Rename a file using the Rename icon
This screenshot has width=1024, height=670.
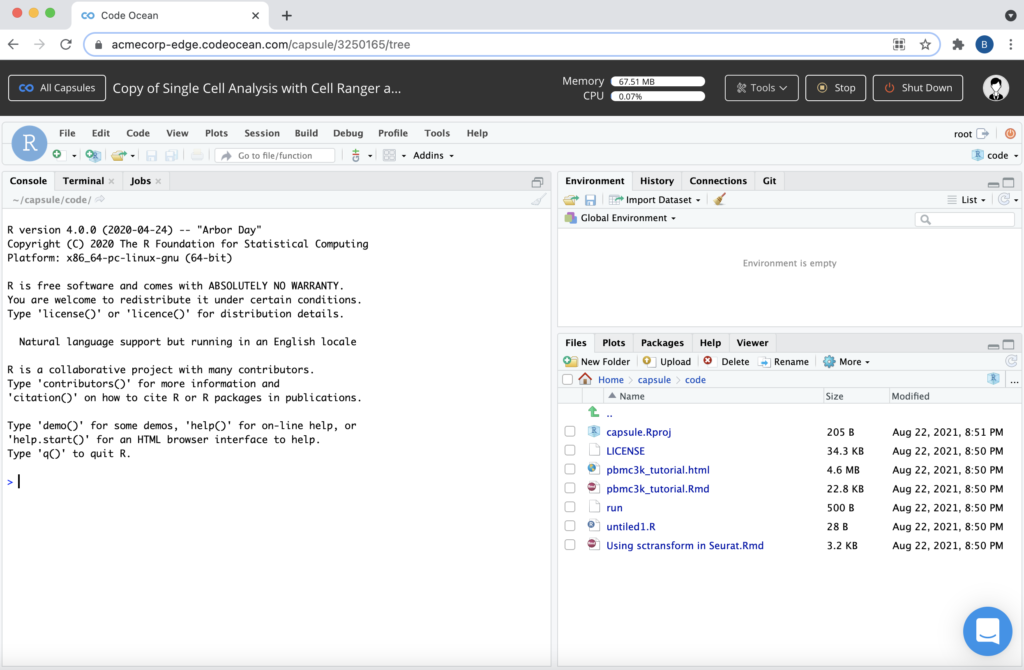click(x=767, y=361)
